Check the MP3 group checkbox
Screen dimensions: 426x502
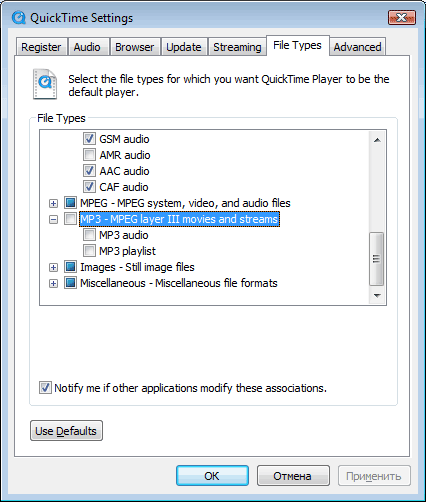(x=70, y=219)
